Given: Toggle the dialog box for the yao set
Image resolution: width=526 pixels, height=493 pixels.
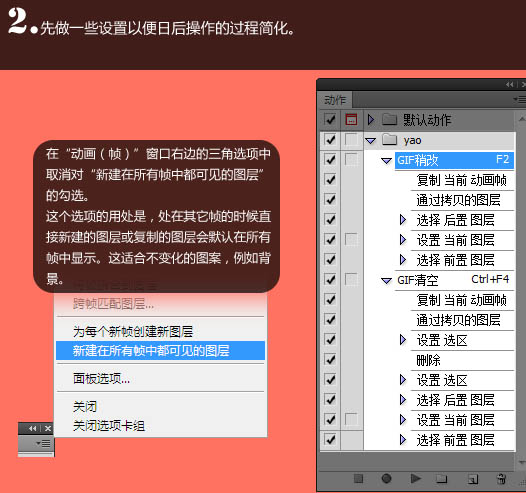Looking at the screenshot, I should tap(351, 140).
